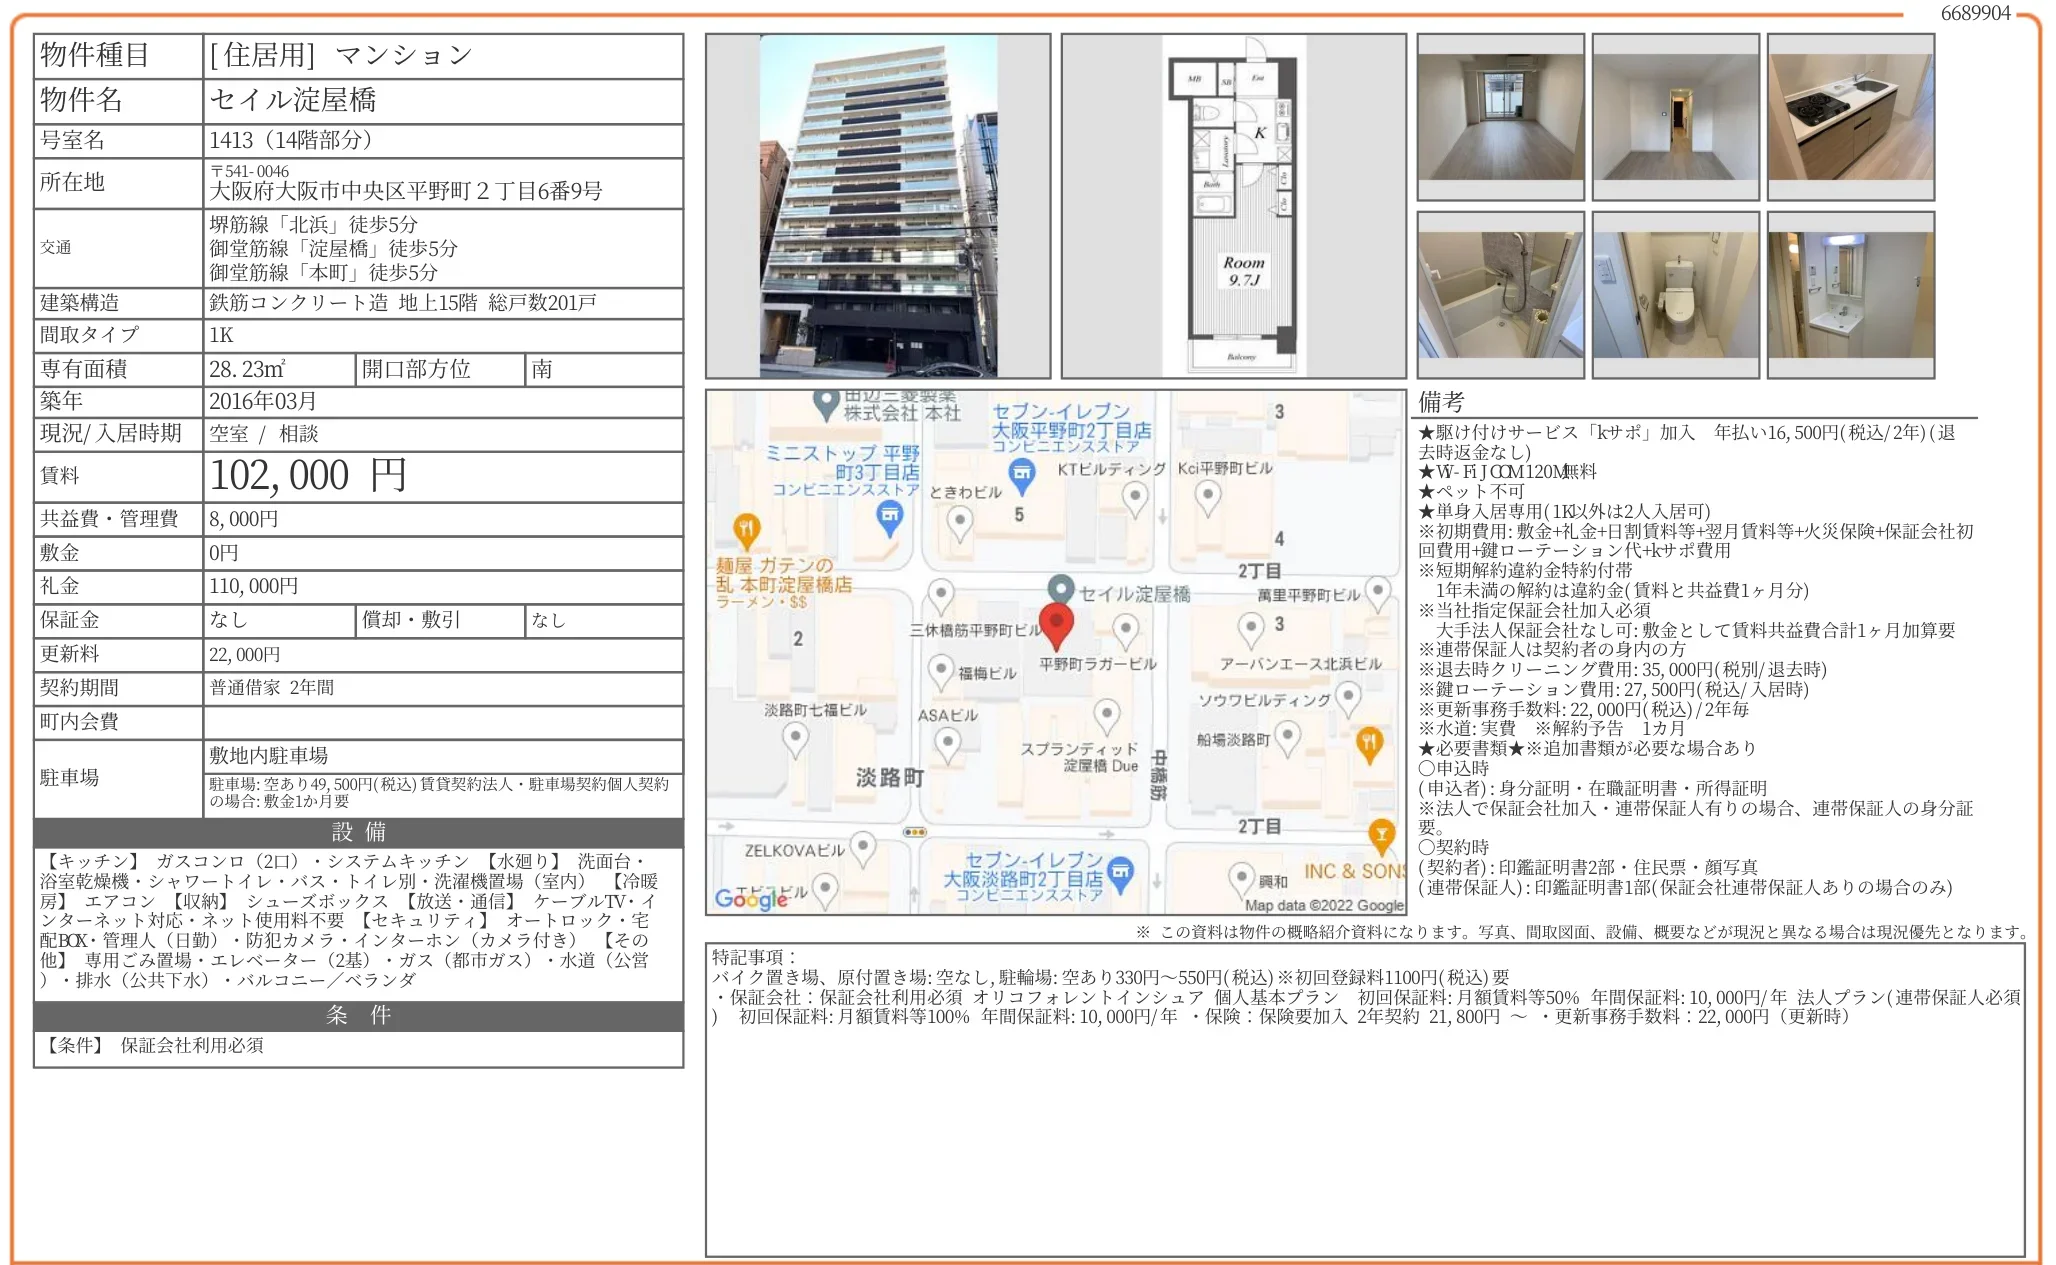Open the washbasin vanity photo
This screenshot has height=1265, width=2056.
coord(1850,295)
